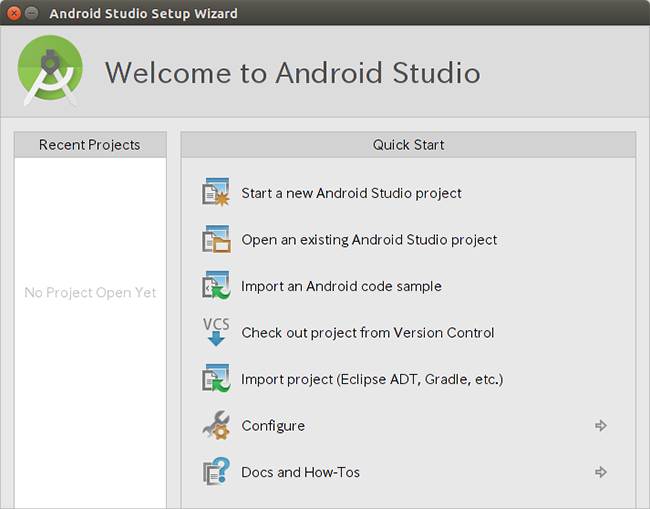
Task: Check out project from Version Control
Action: tap(368, 332)
